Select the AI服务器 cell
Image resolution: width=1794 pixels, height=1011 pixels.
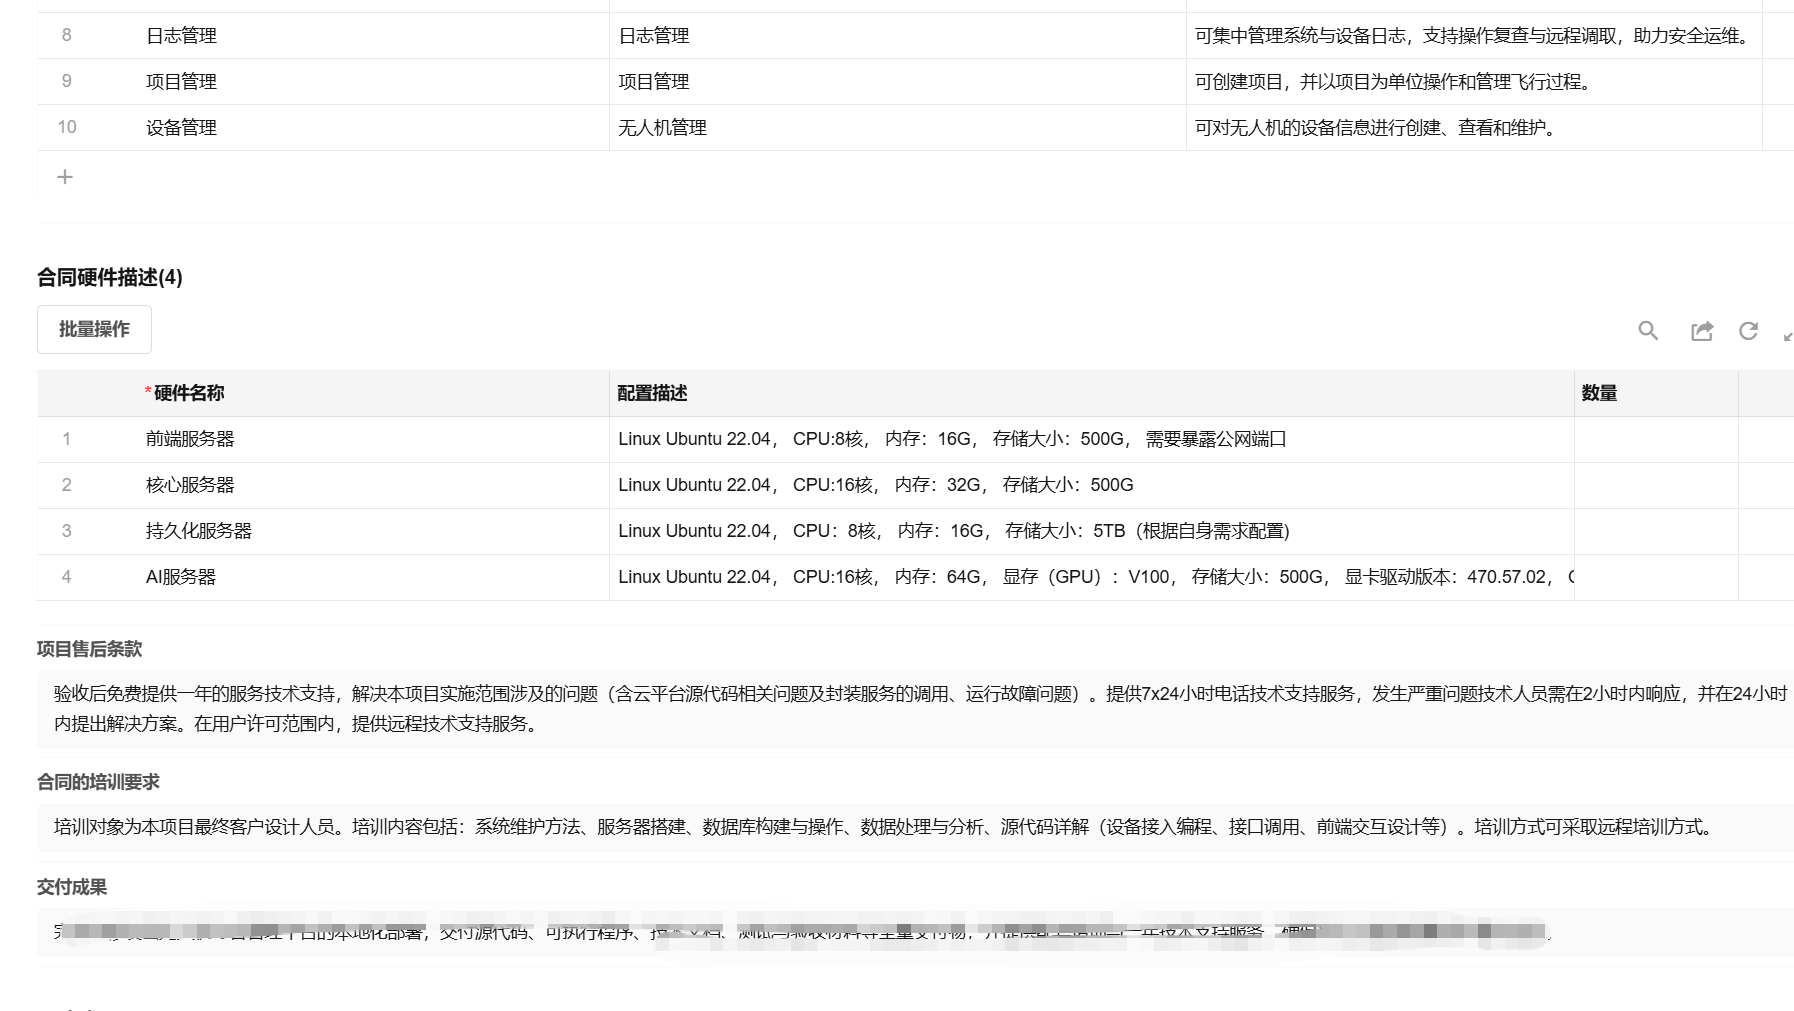point(374,577)
